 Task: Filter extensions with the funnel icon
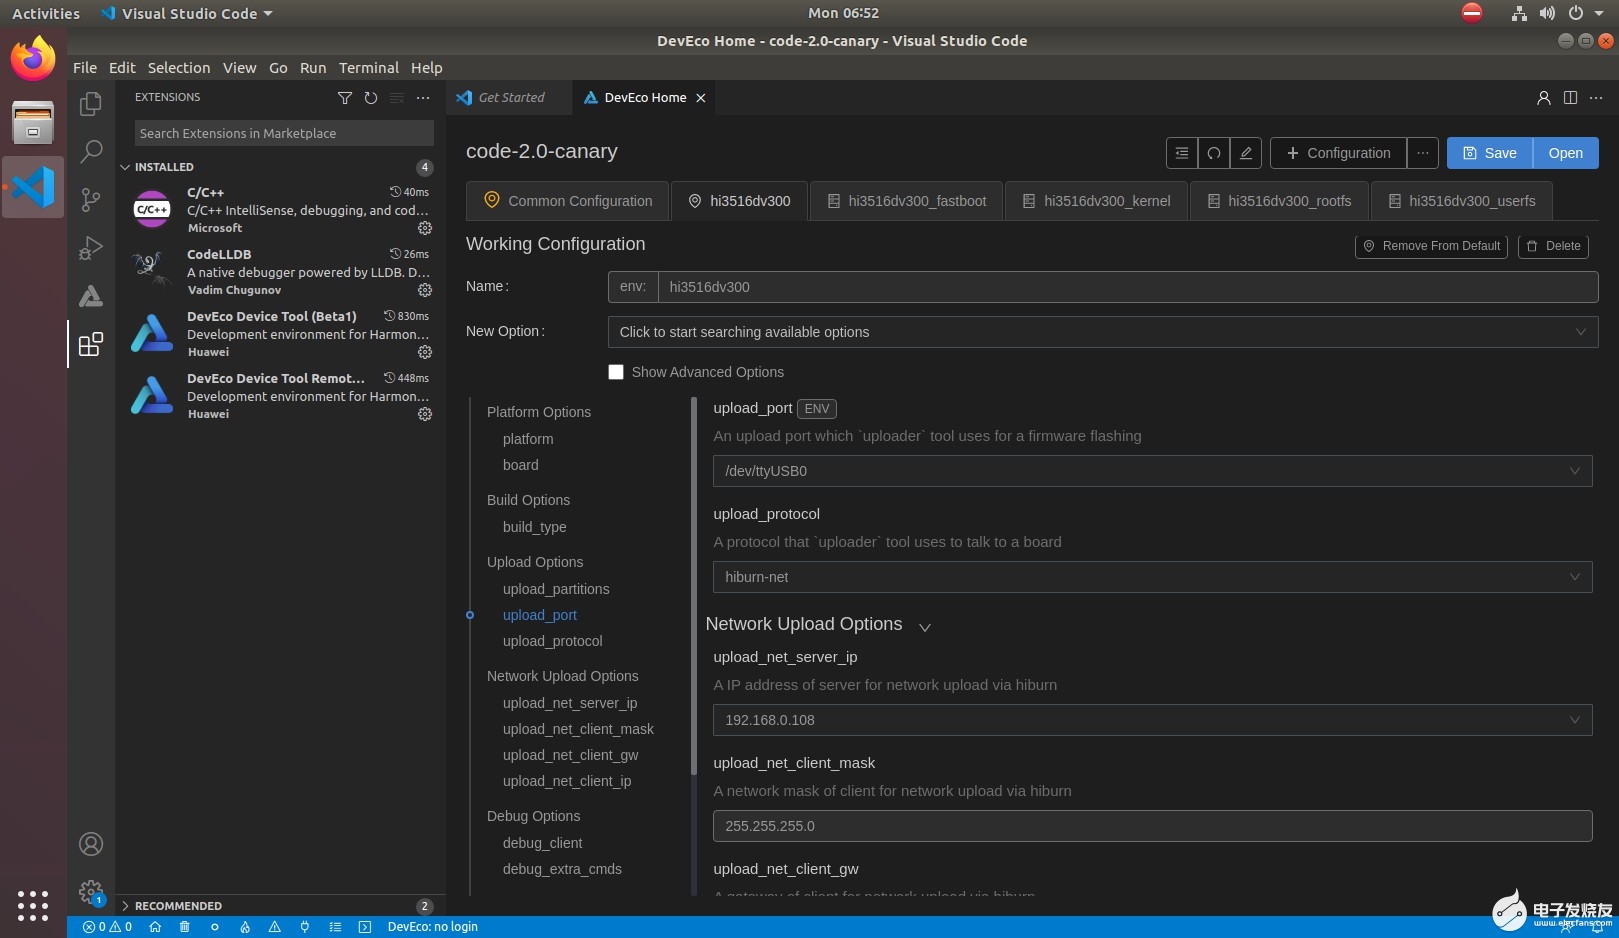click(345, 98)
